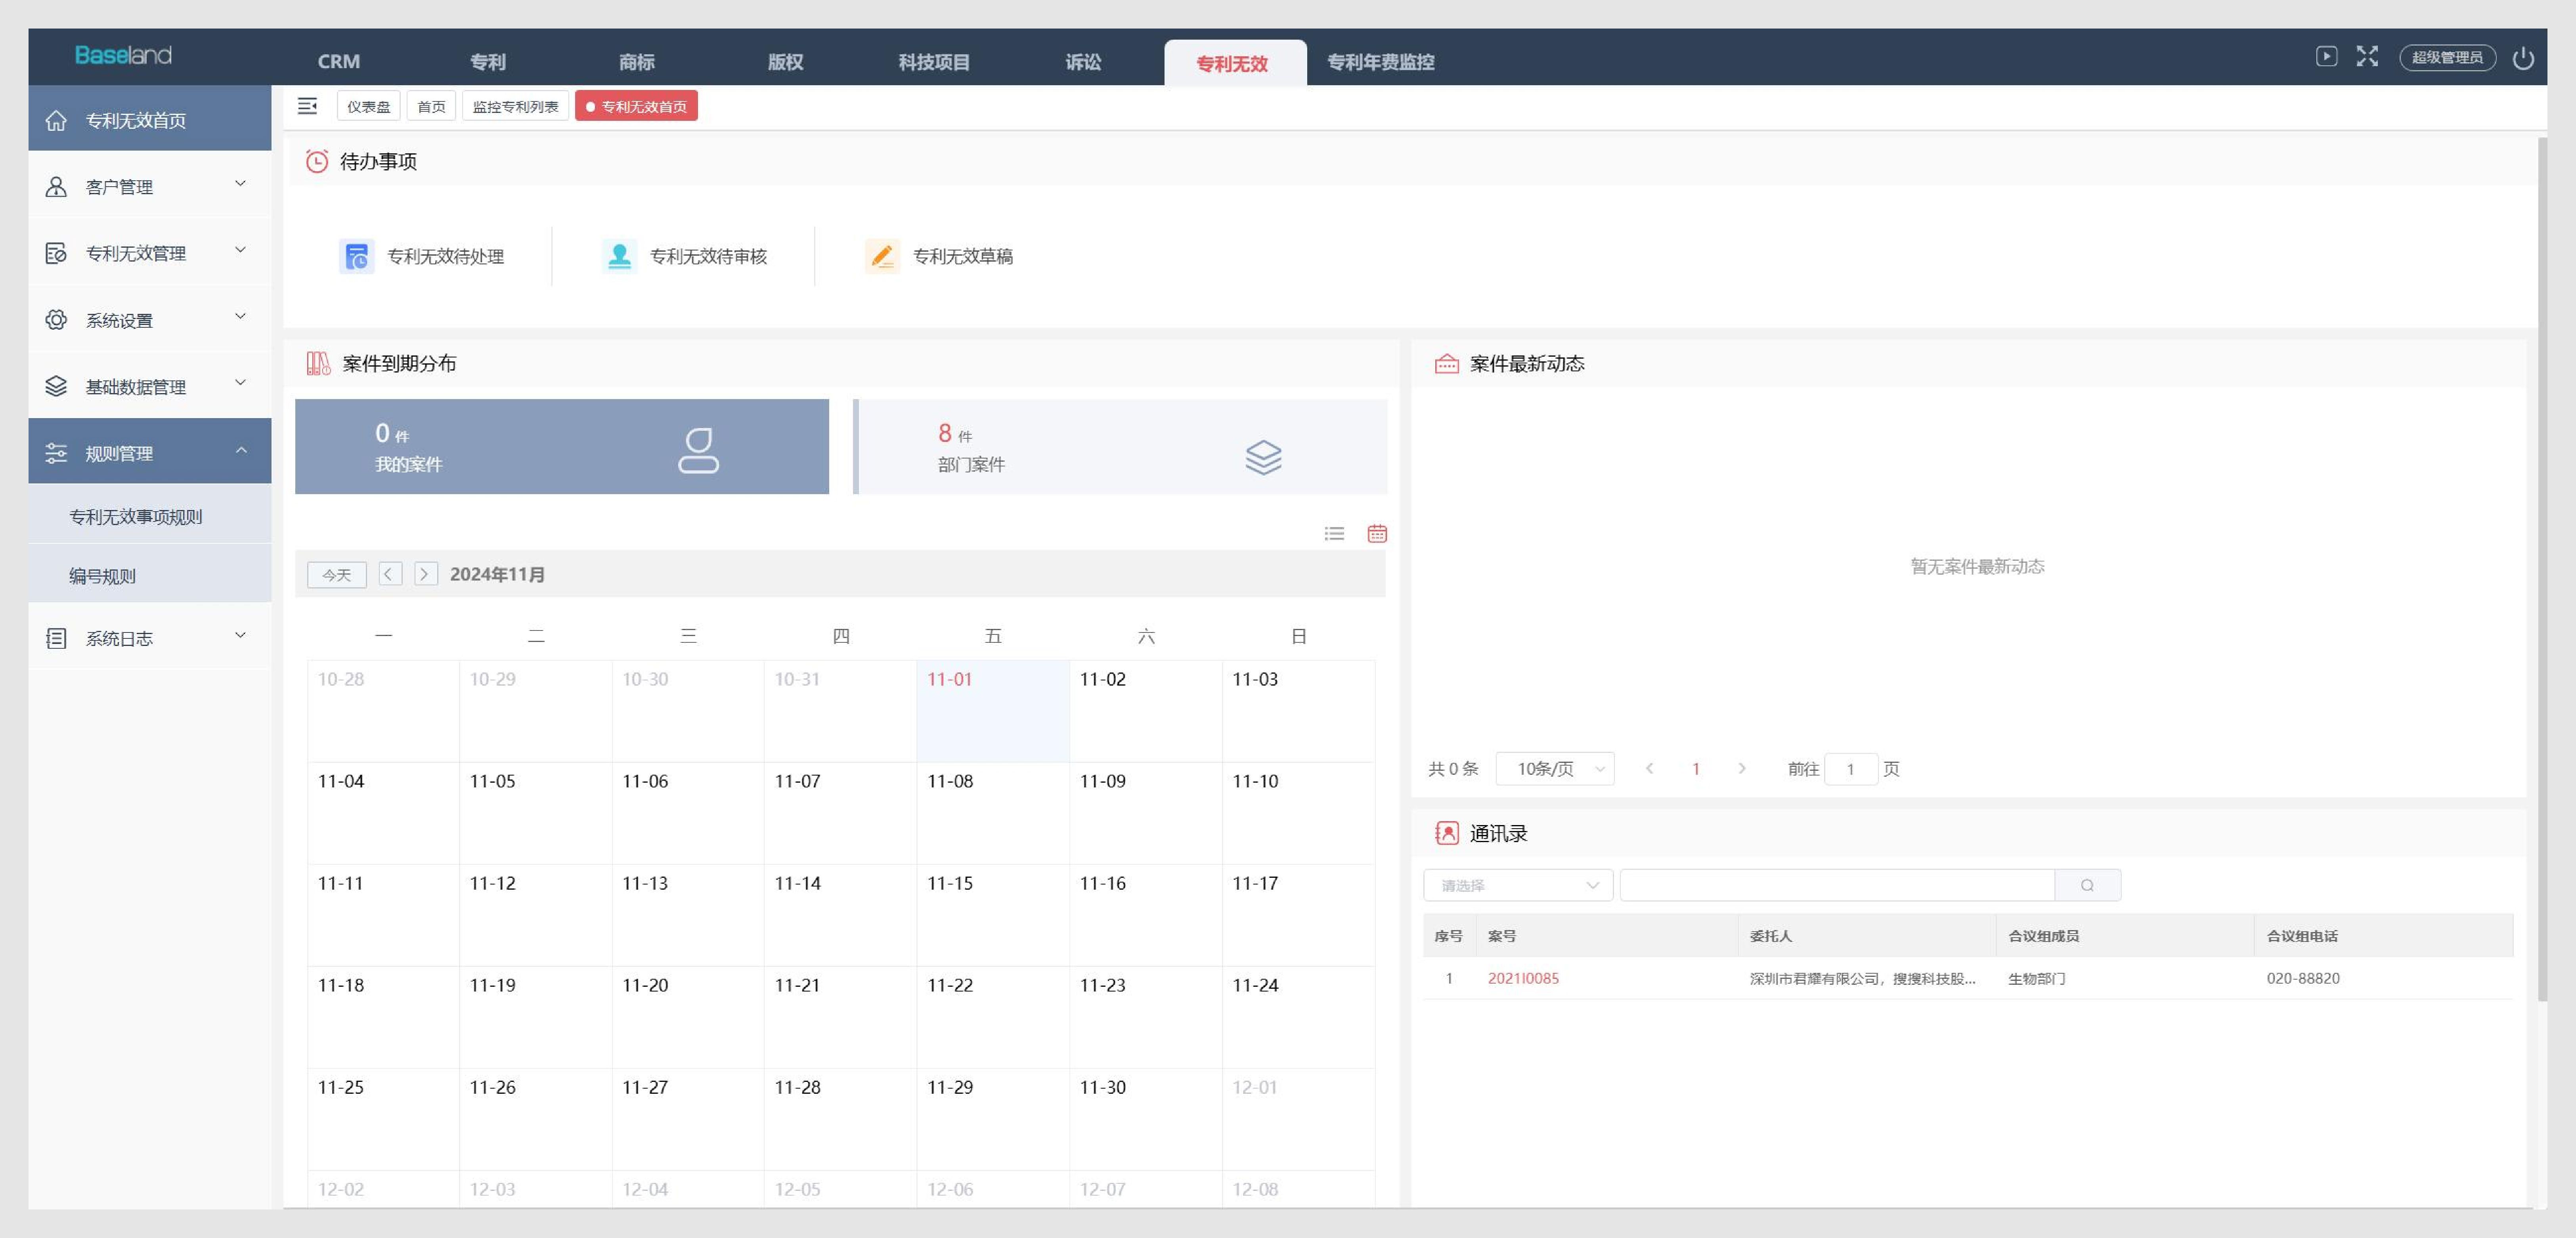Image resolution: width=2576 pixels, height=1238 pixels.
Task: Open the 专利年费监控 top tab
Action: pyautogui.click(x=1380, y=62)
